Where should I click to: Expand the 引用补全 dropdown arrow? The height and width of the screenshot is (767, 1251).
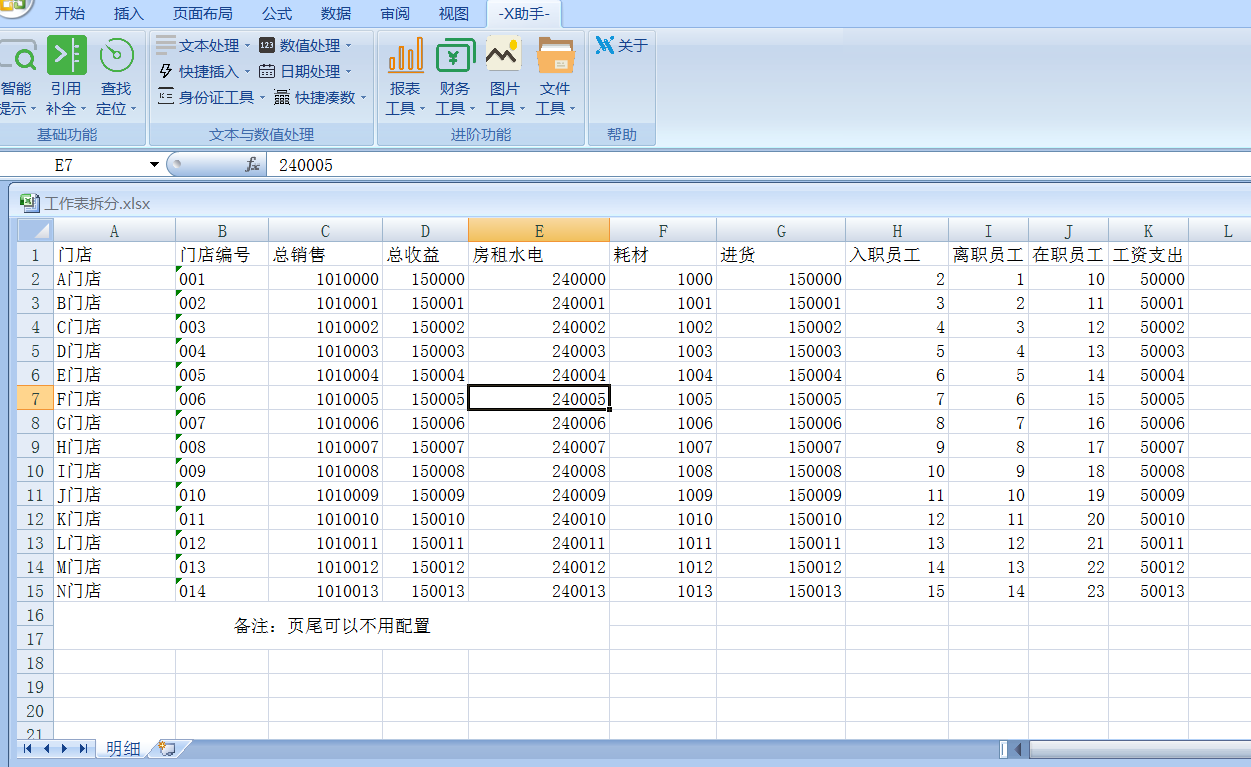coord(83,109)
